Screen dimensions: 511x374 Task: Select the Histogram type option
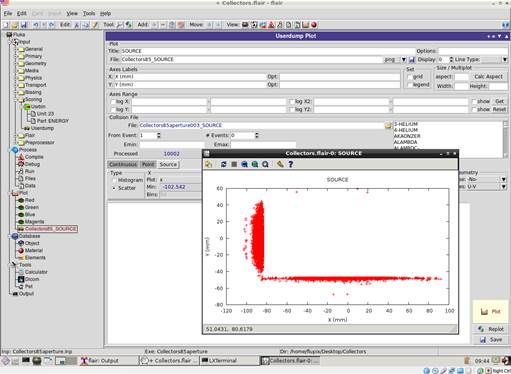click(114, 180)
